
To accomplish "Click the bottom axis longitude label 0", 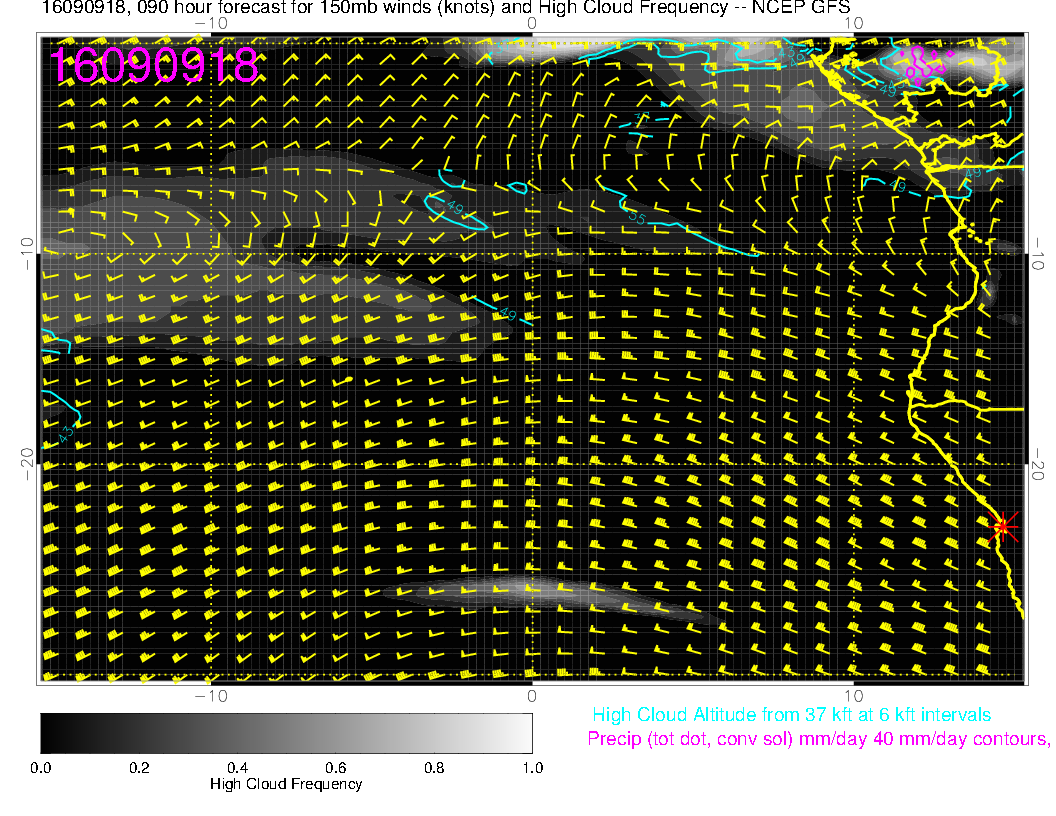I will (x=531, y=696).
